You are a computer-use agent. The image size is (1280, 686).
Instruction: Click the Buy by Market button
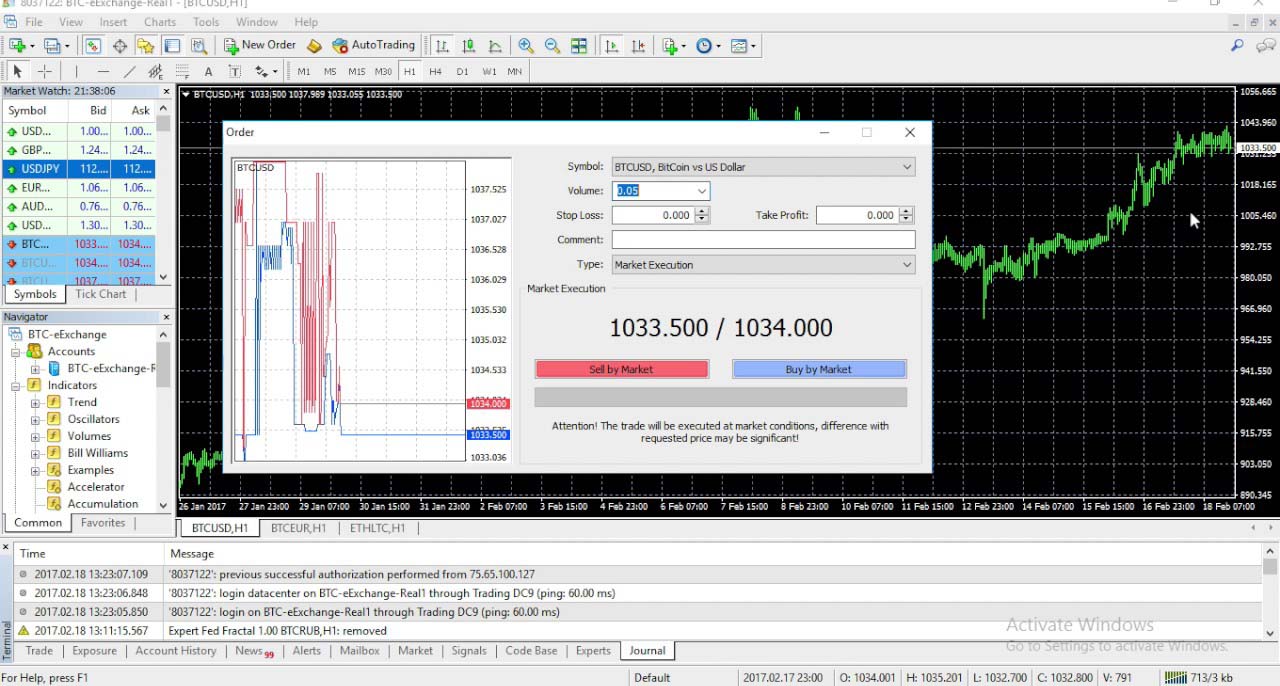819,370
